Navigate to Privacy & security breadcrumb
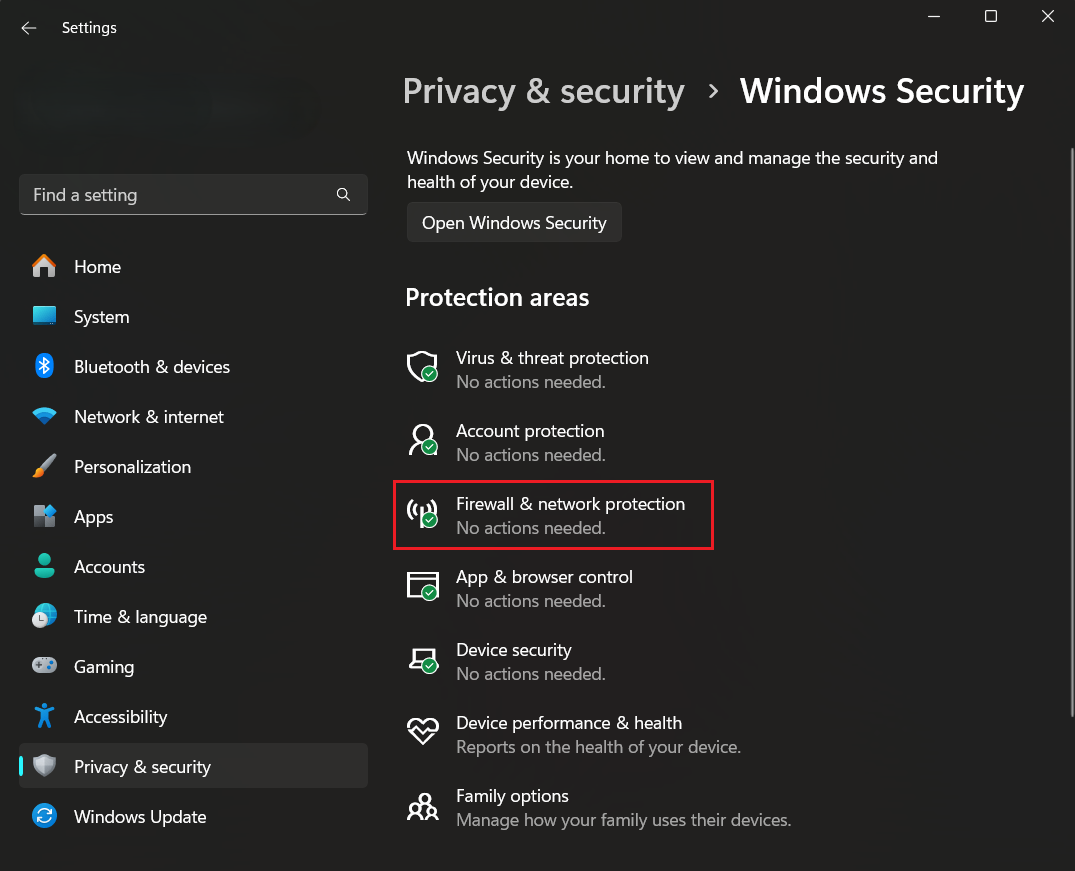 543,91
